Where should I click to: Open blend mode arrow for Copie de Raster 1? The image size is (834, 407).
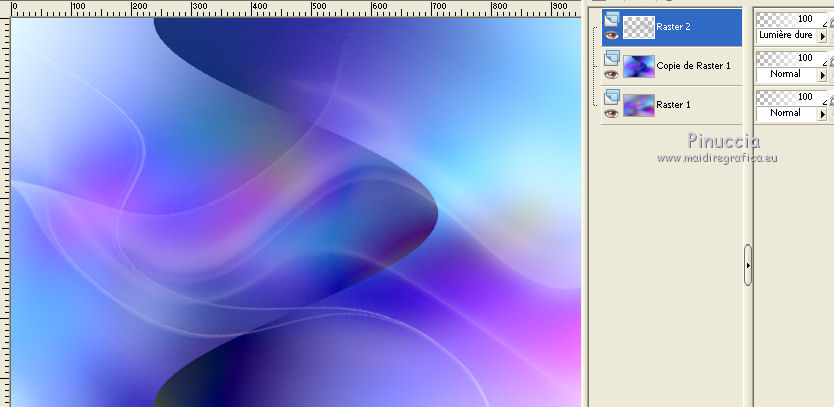click(822, 75)
